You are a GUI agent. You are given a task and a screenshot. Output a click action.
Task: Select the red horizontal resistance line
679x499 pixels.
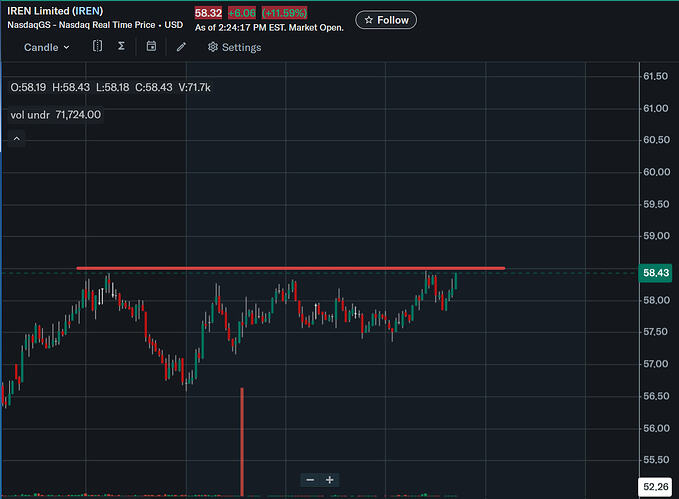(291, 269)
